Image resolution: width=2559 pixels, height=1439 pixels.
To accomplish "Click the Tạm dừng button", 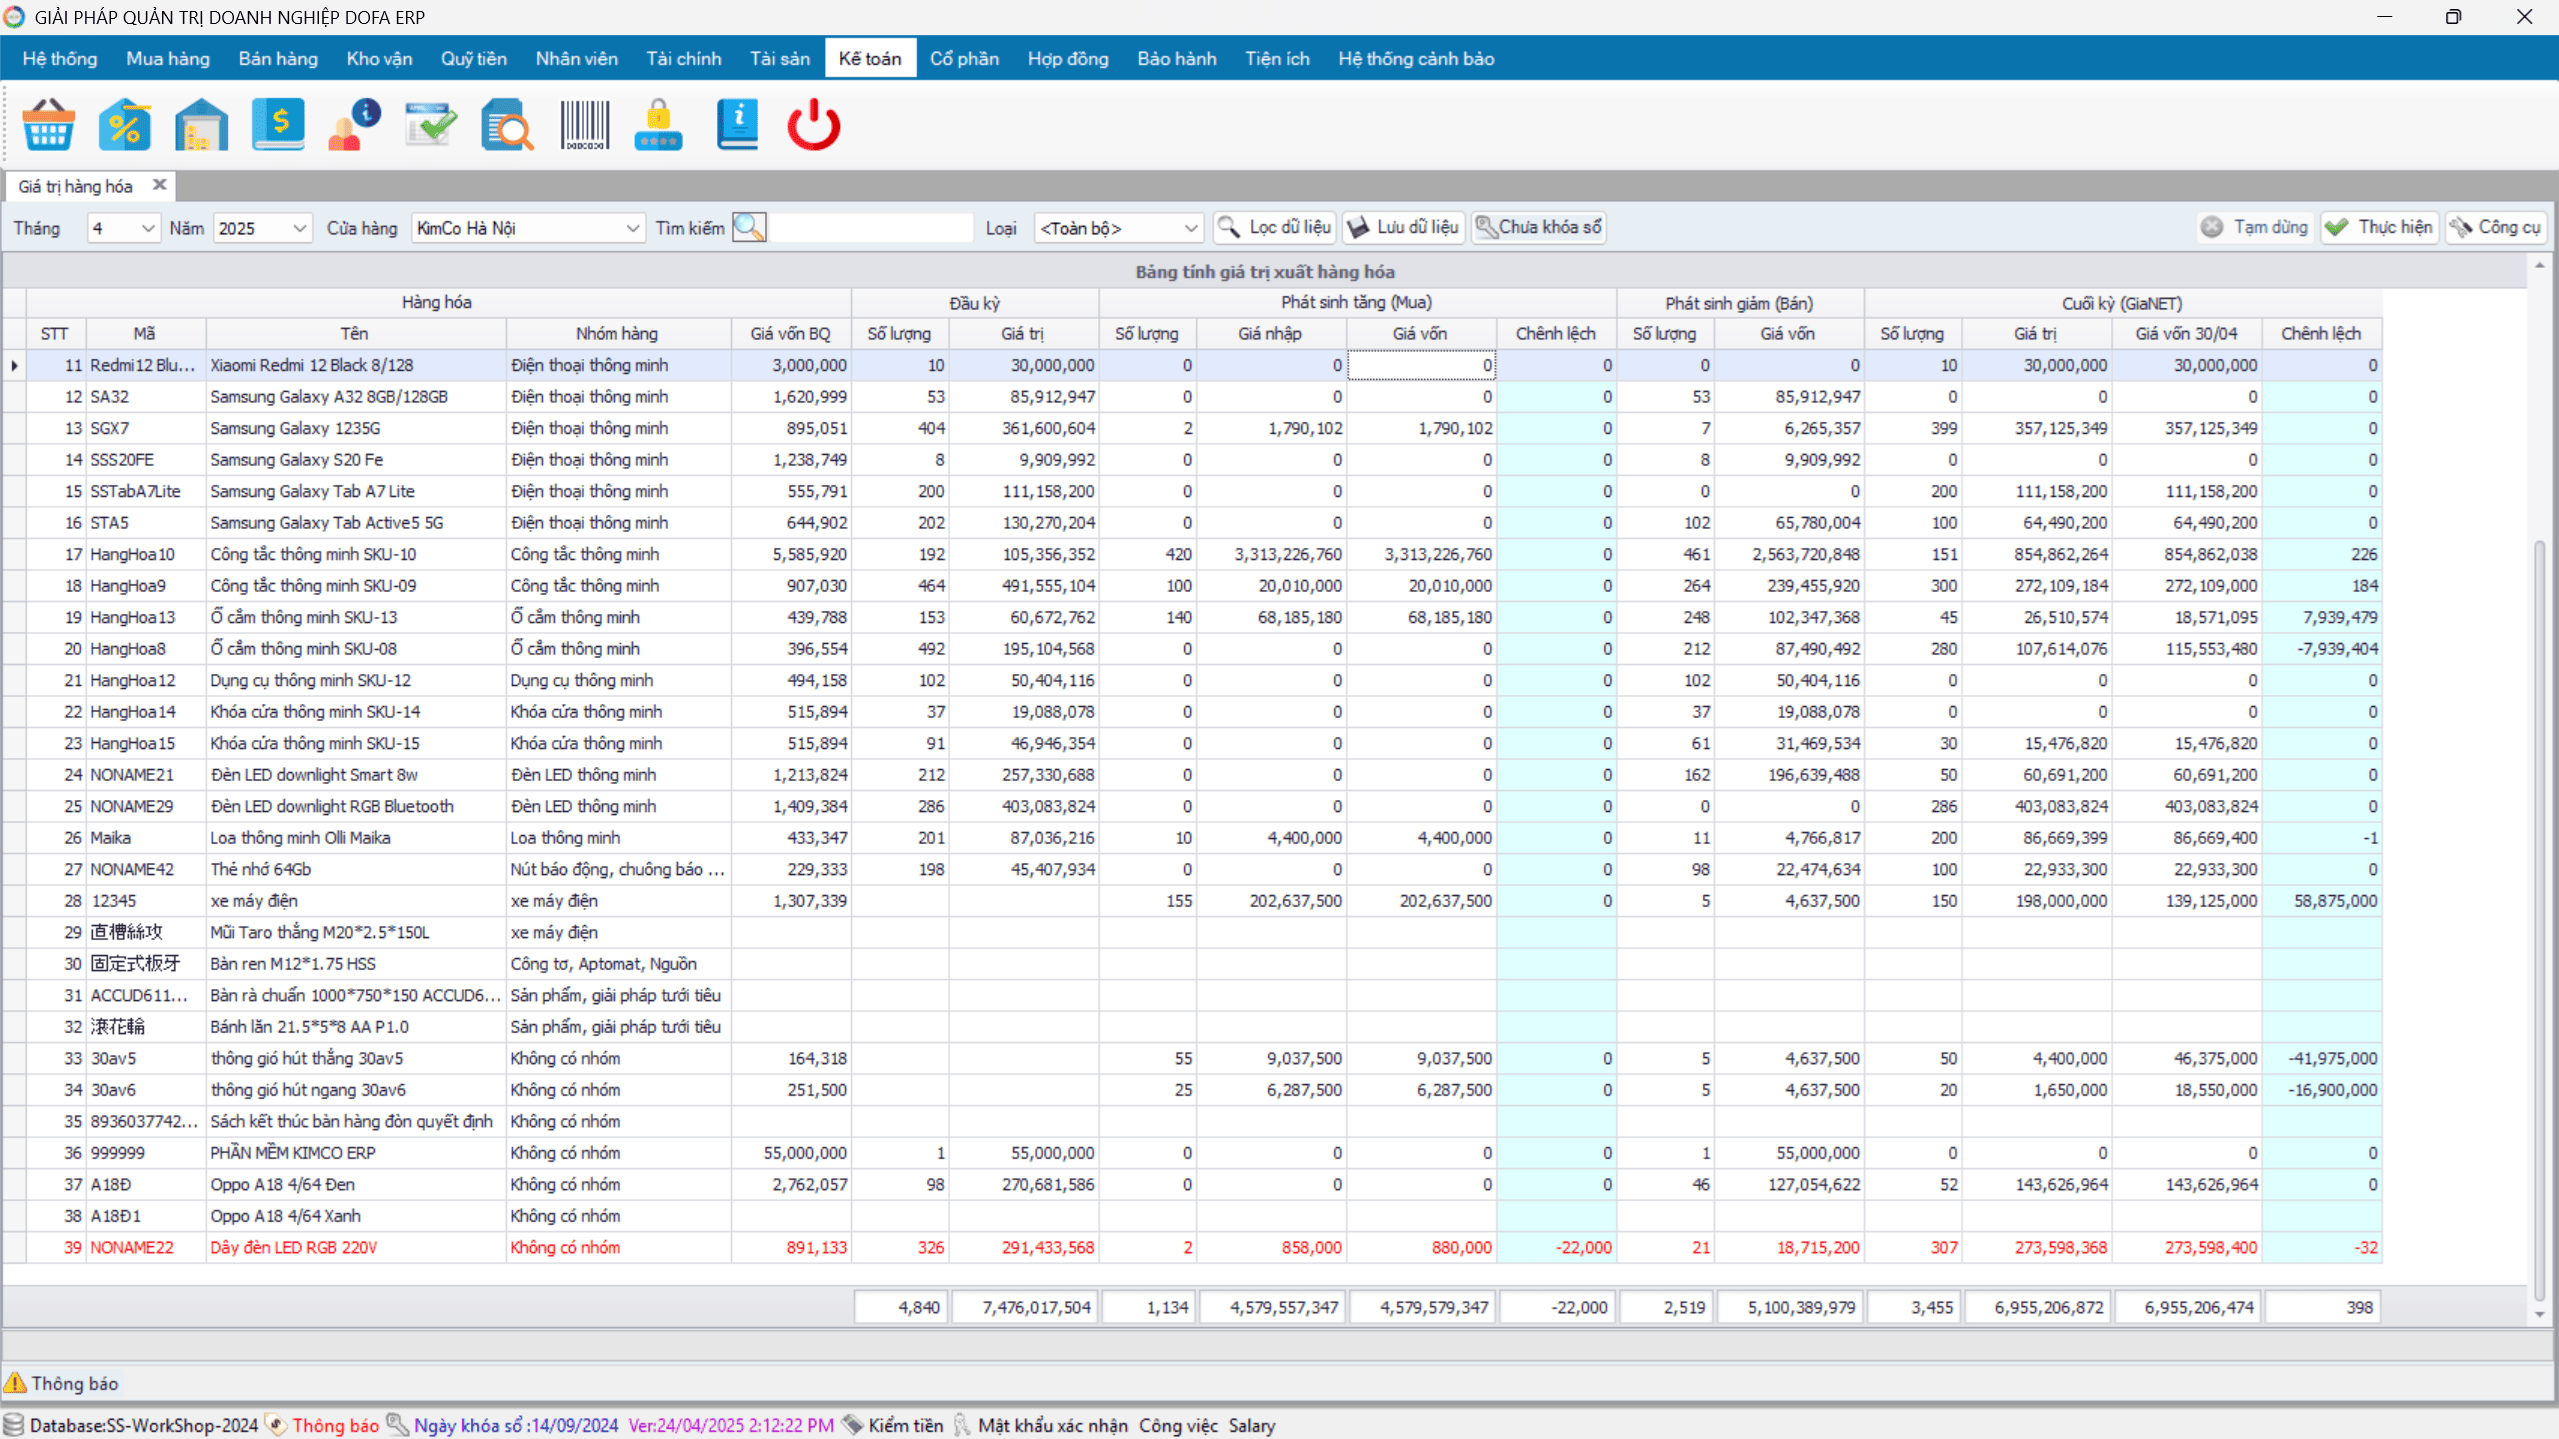I will pos(2255,227).
